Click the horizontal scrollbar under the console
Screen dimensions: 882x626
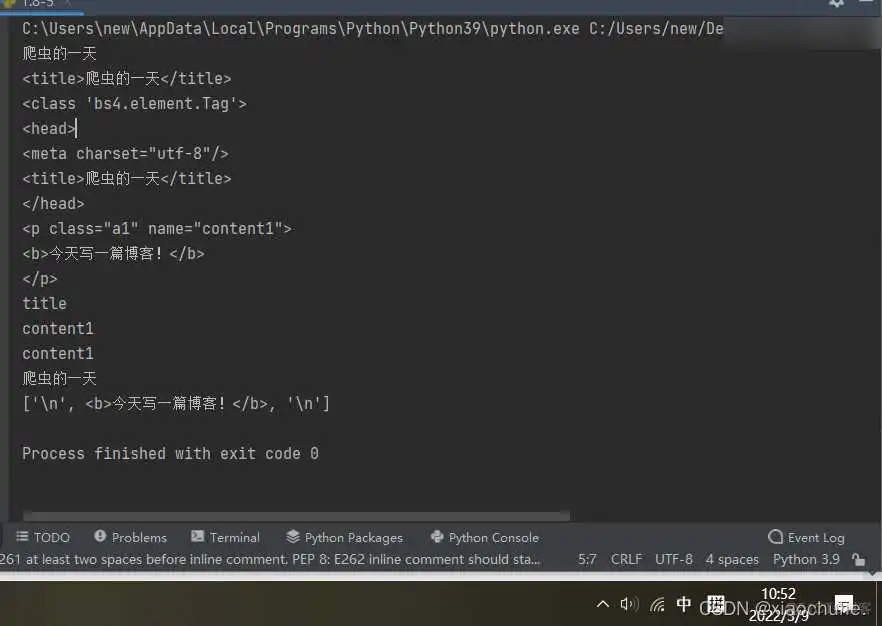[x=296, y=515]
